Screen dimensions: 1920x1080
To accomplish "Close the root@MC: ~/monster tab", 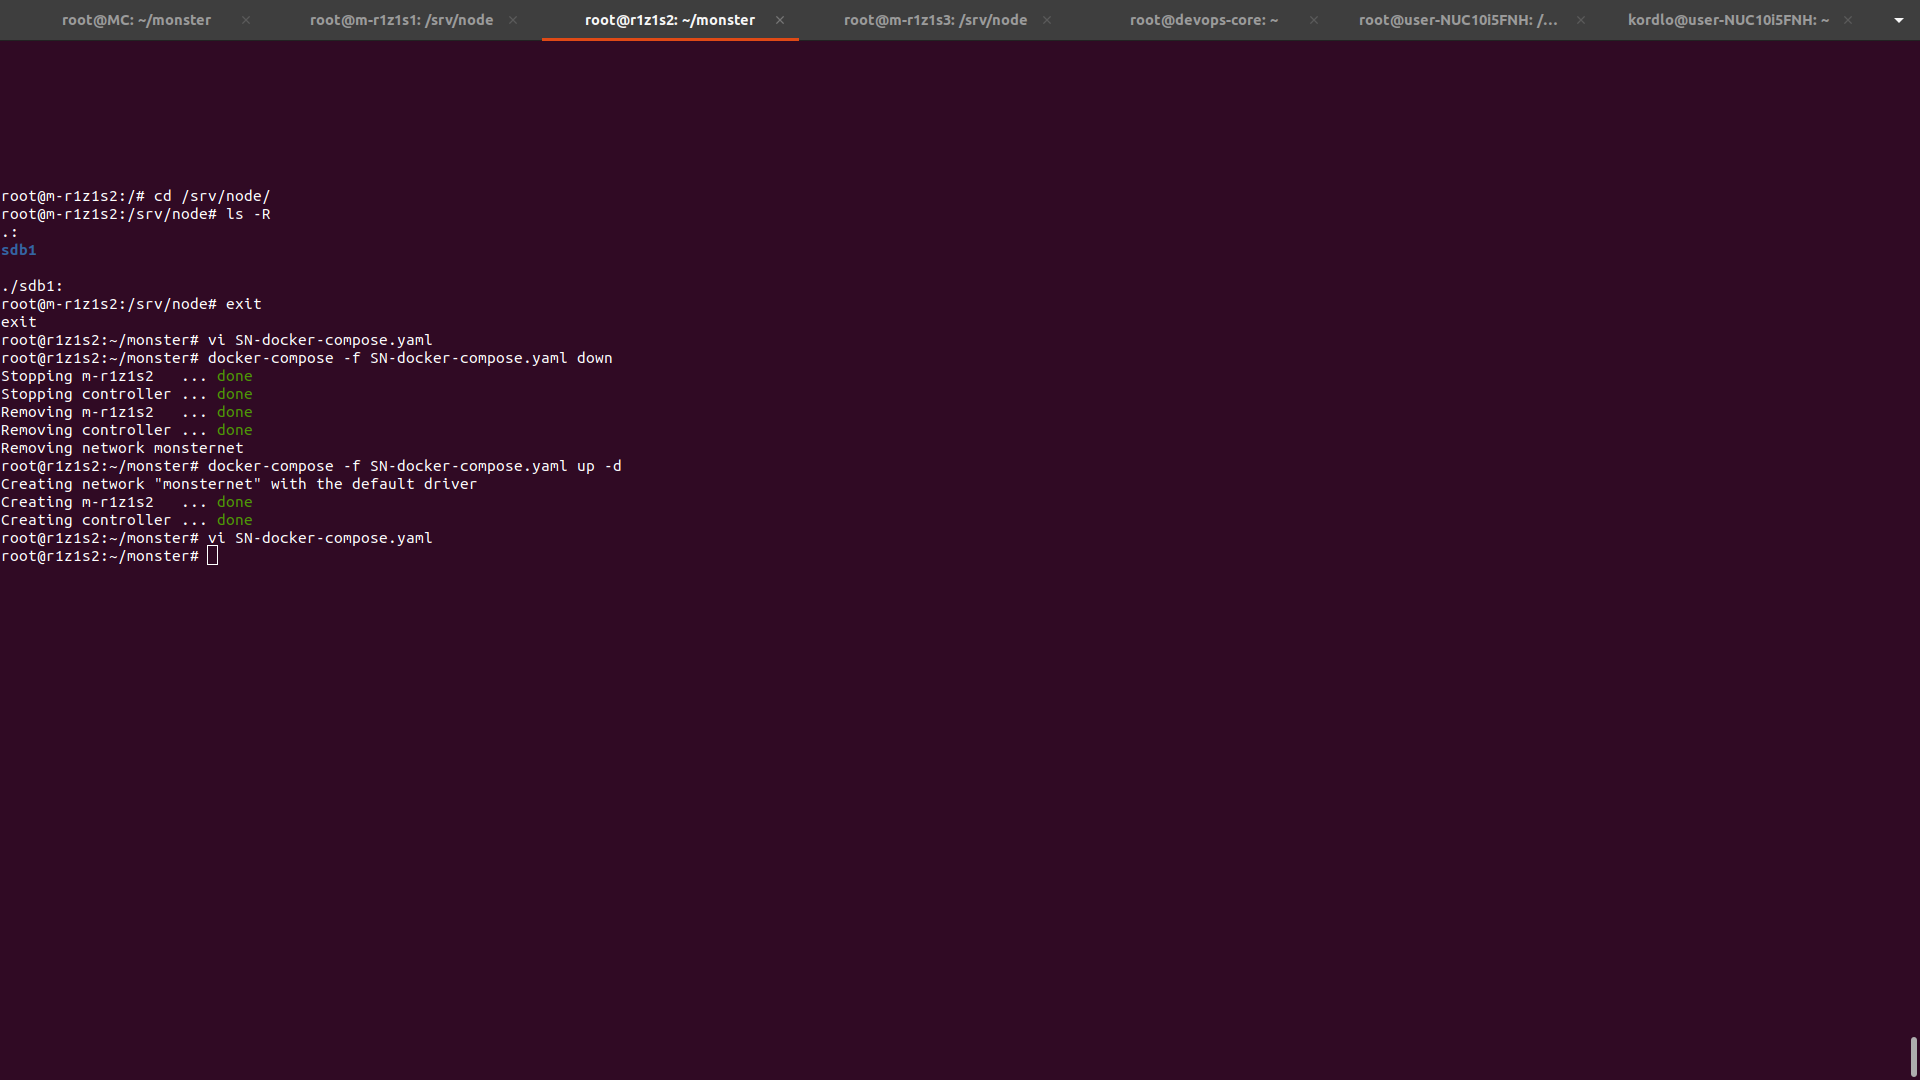I will 246,20.
